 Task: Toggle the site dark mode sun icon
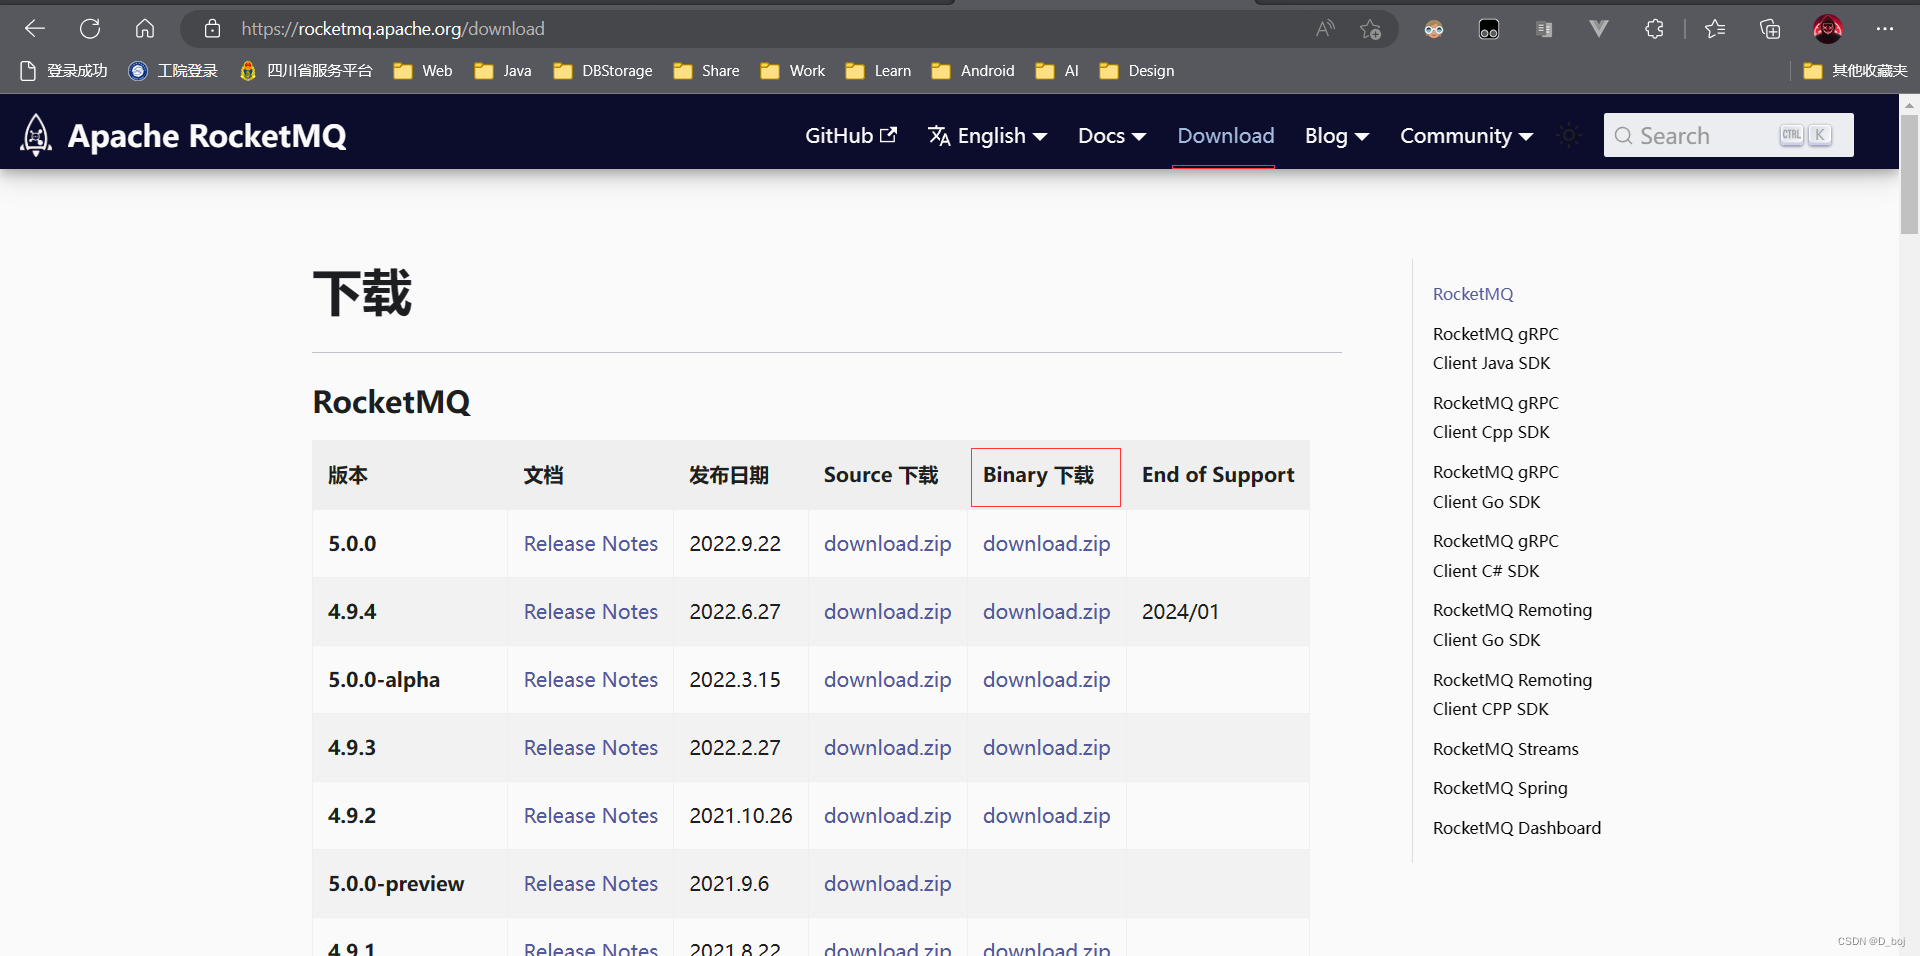1569,135
